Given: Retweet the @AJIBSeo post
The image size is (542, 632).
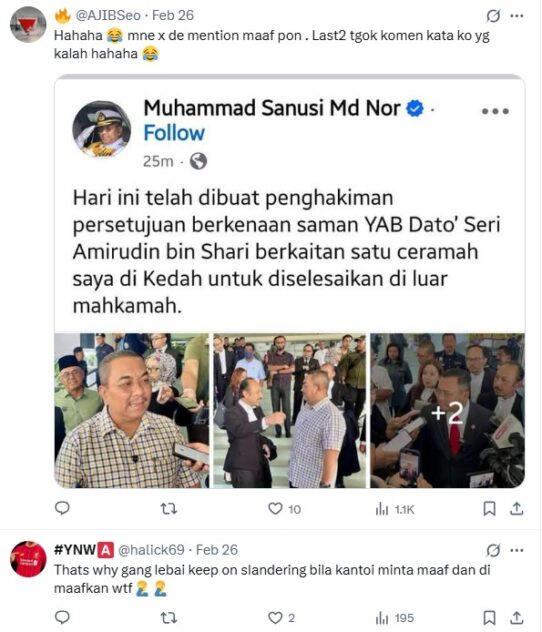Looking at the screenshot, I should tap(168, 509).
